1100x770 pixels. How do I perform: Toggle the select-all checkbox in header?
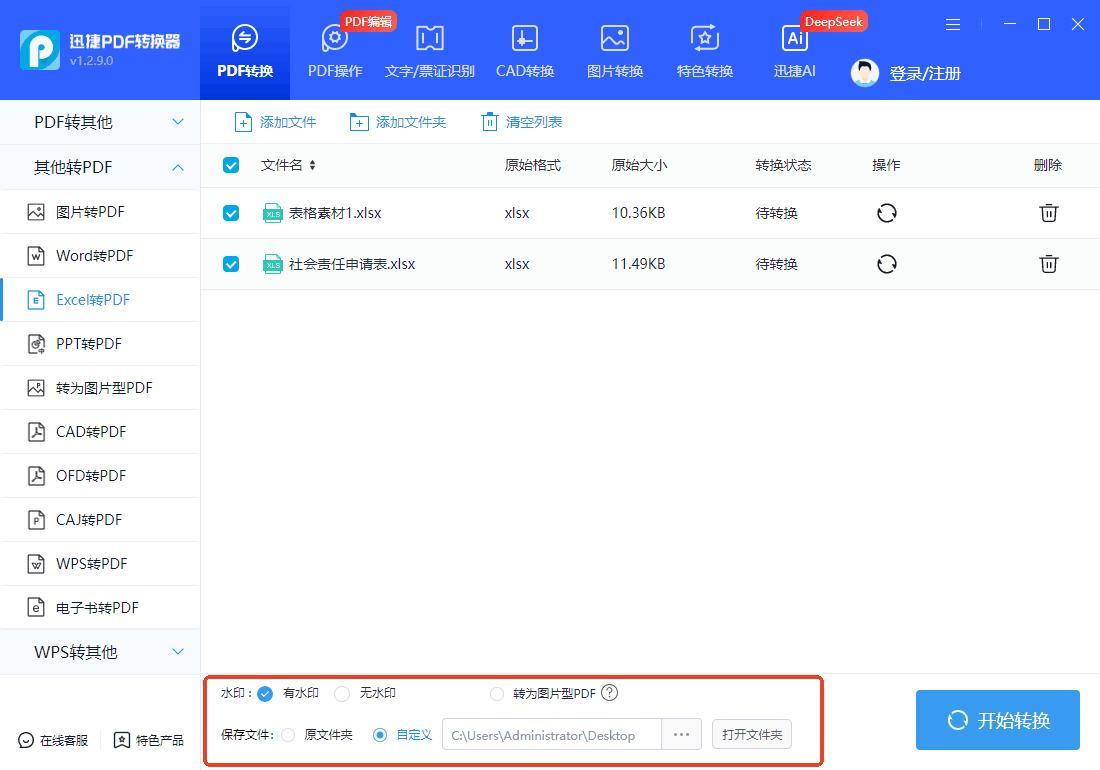click(231, 165)
